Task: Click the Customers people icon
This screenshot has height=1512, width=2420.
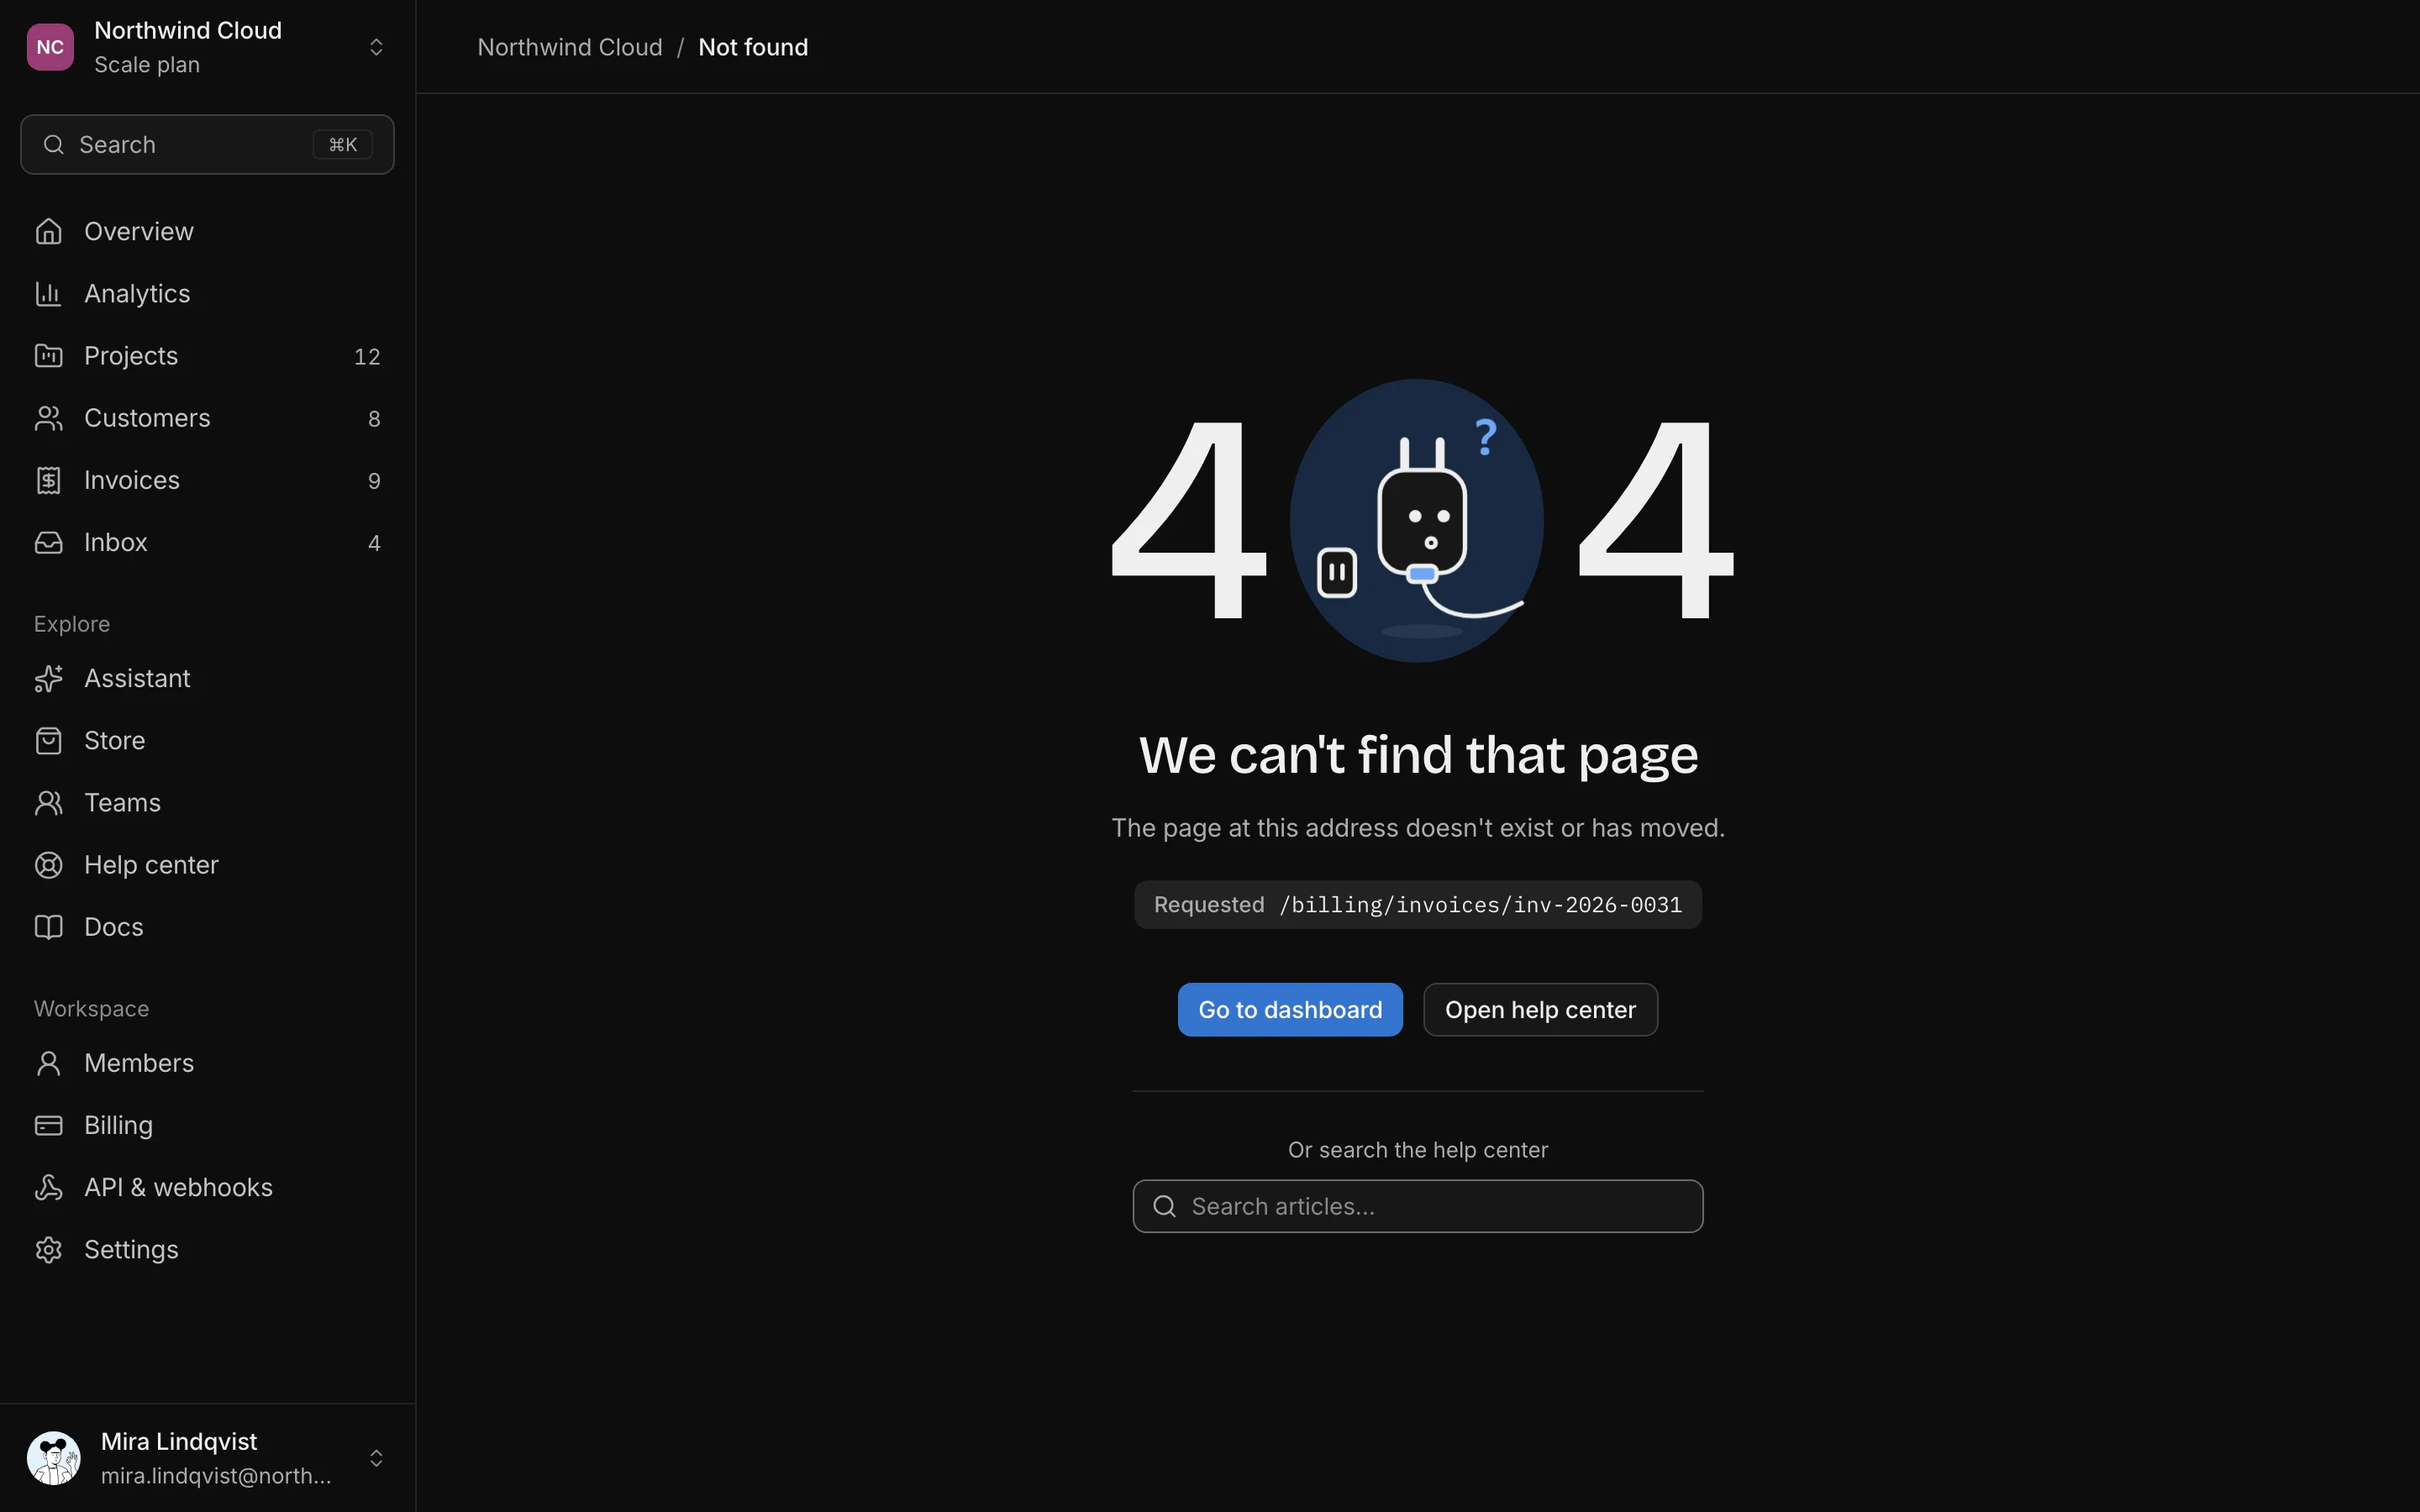Action: (48, 418)
